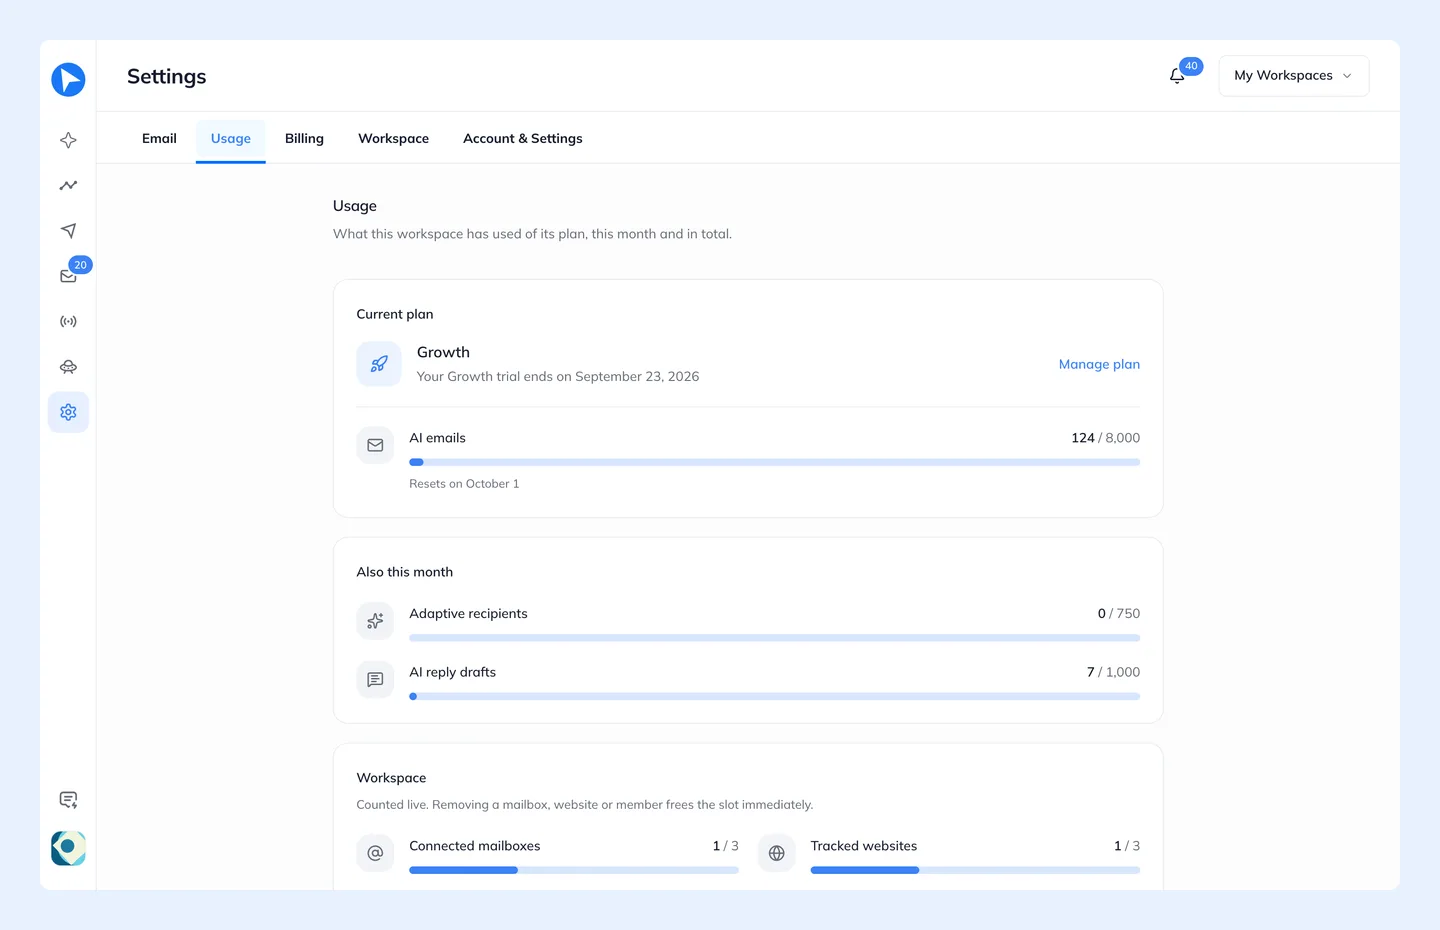Go to the Account & Settings tab

[523, 139]
